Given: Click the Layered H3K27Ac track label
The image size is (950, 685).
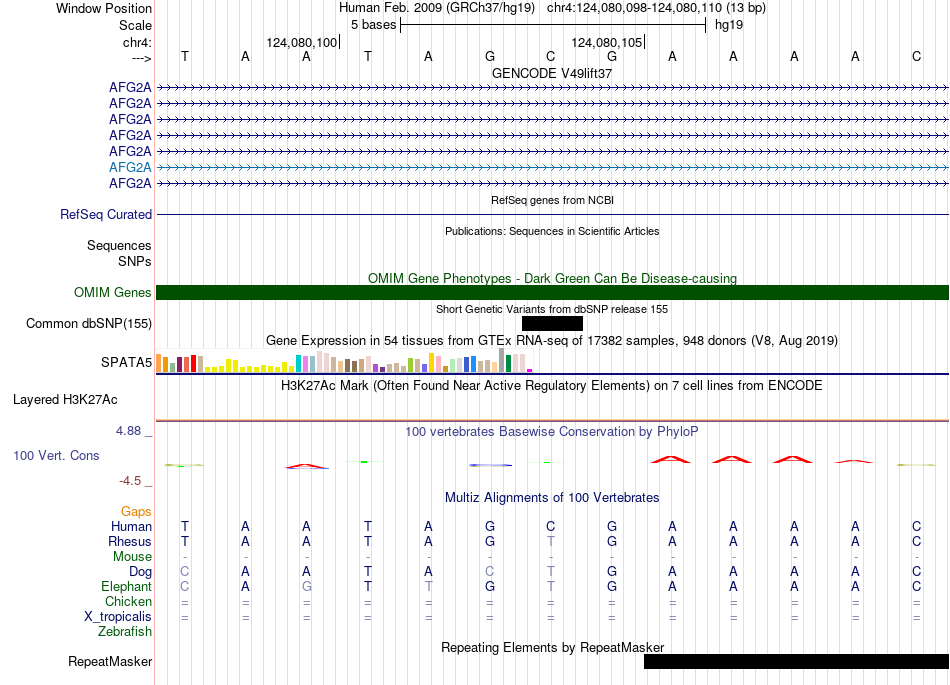Looking at the screenshot, I should [65, 400].
